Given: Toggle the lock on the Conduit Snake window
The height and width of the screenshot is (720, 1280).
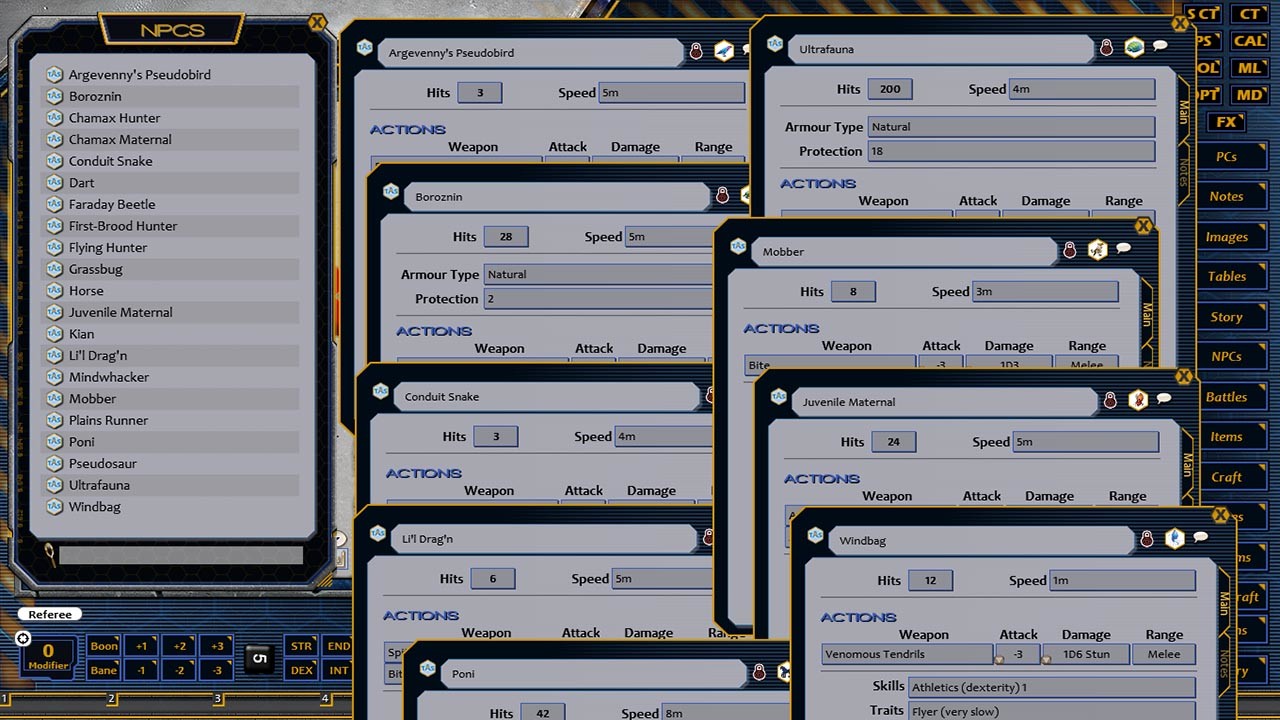Looking at the screenshot, I should click(x=712, y=396).
